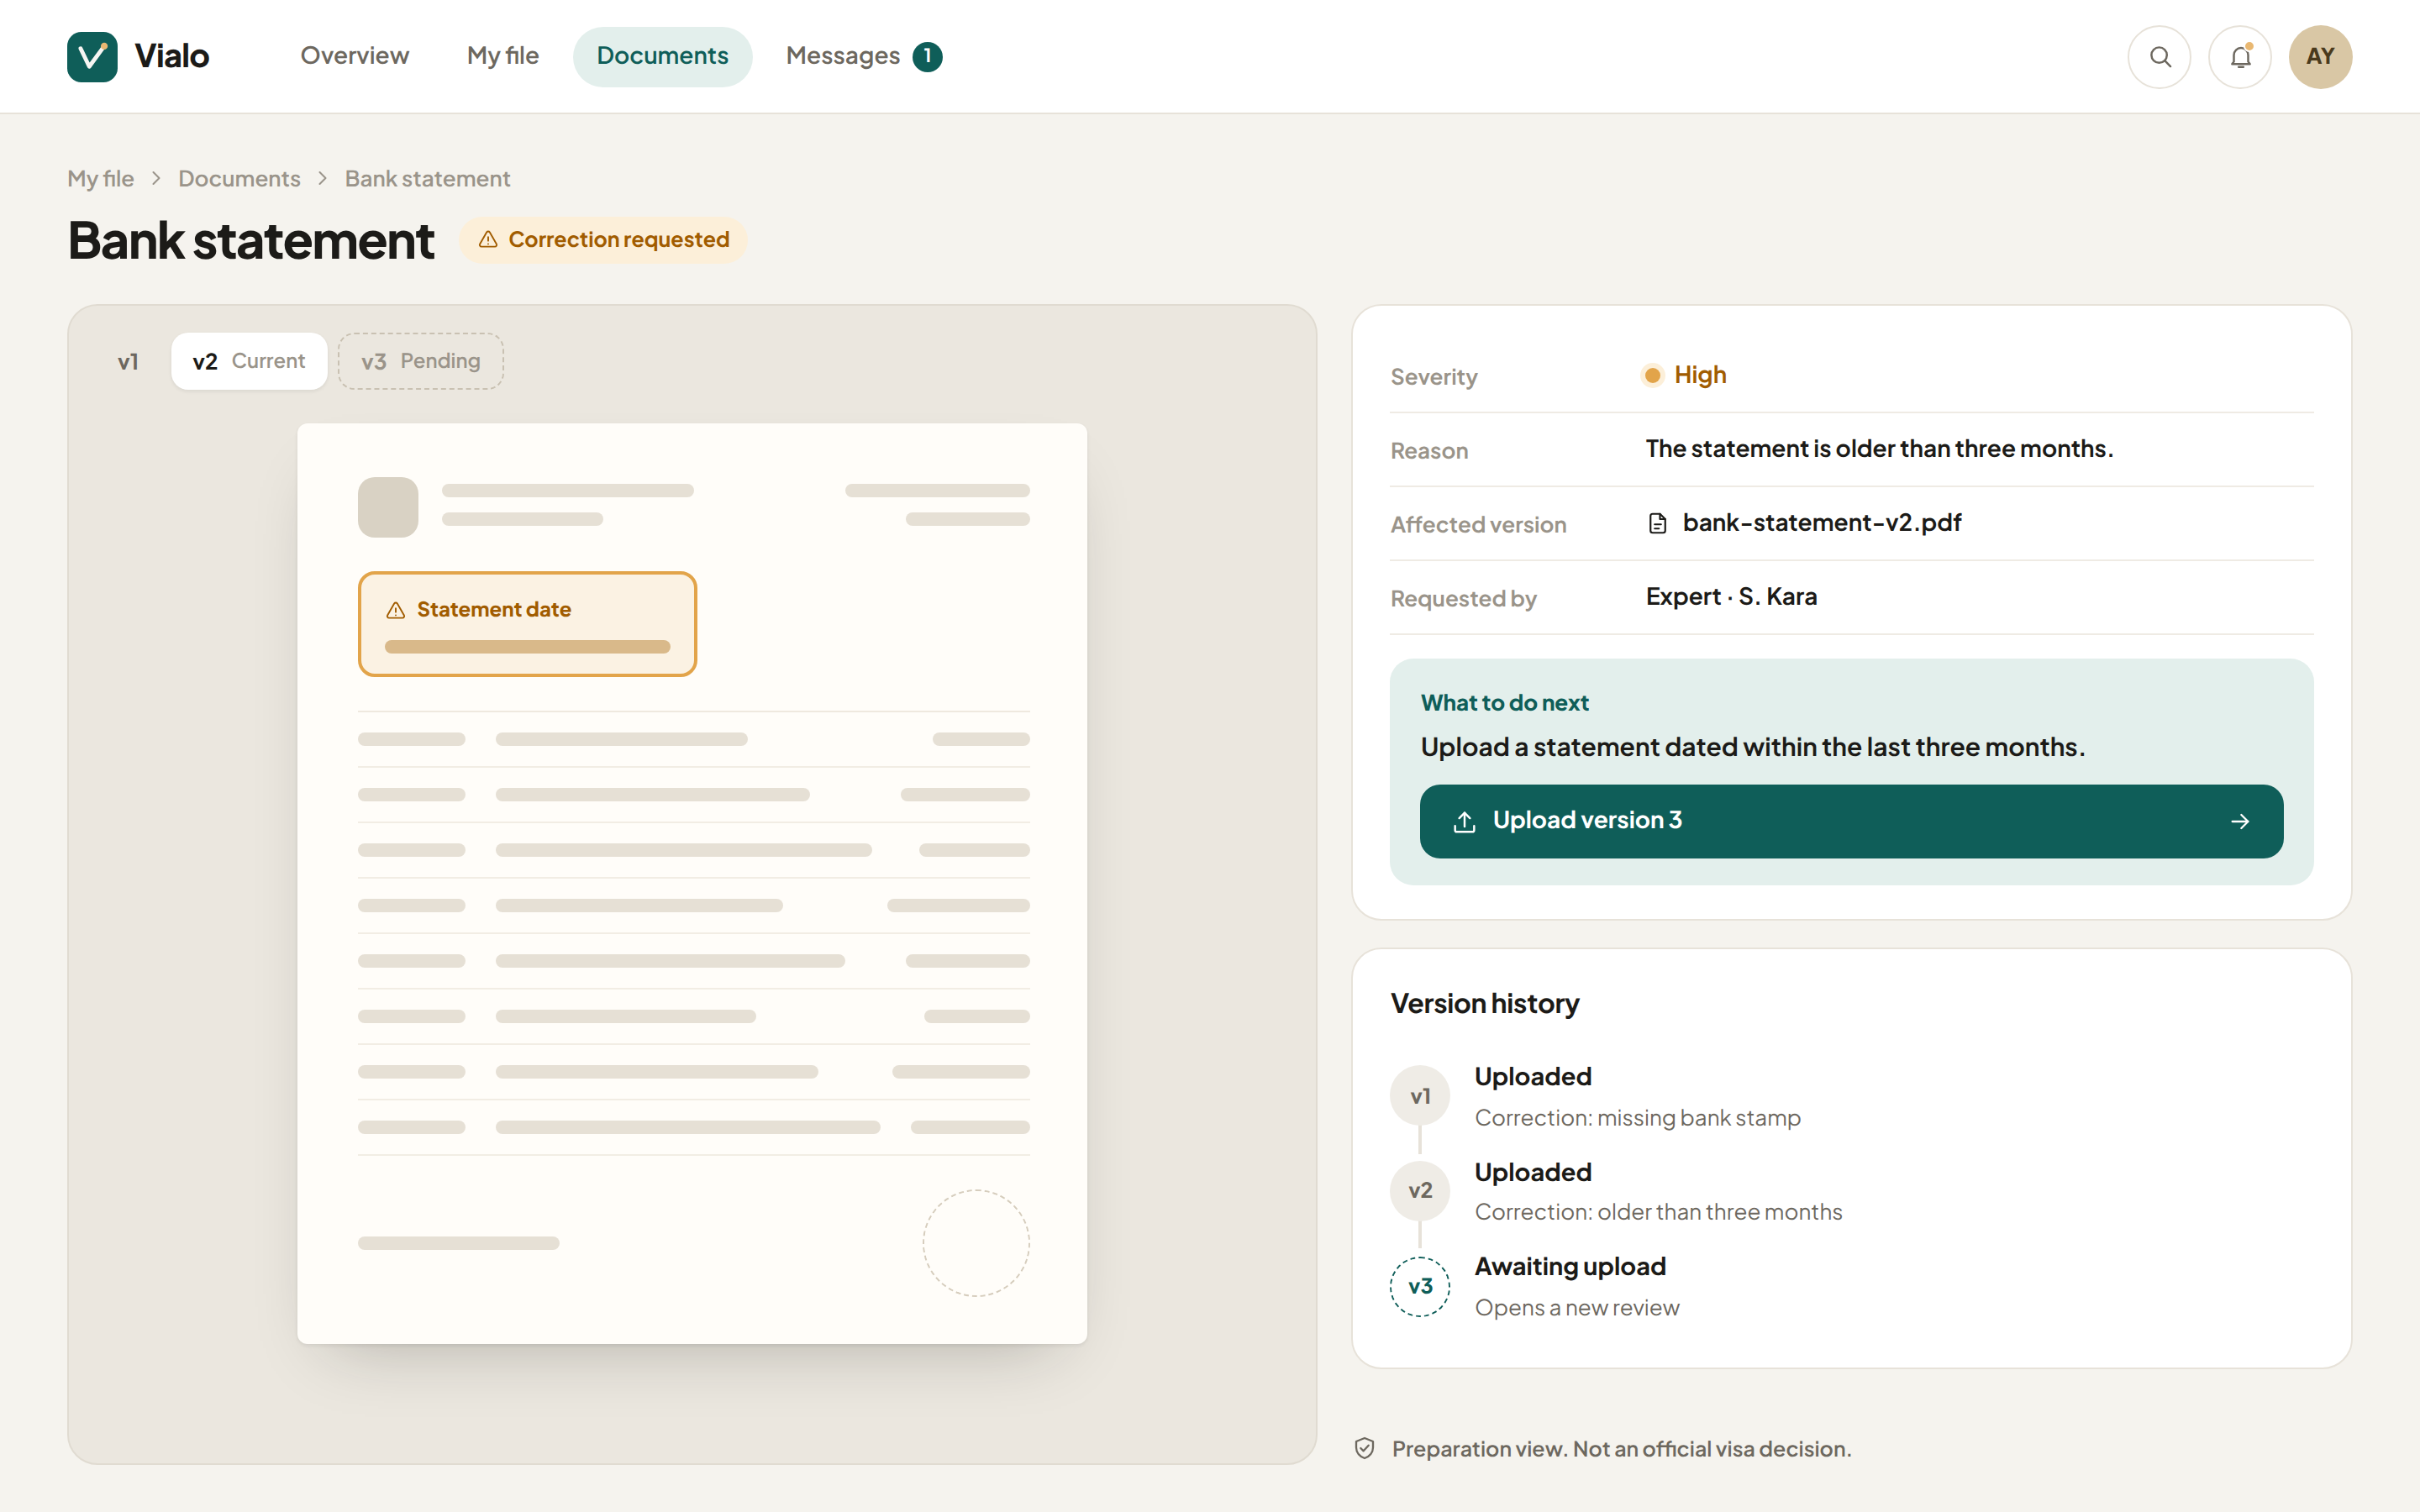Click the Bank statement breadcrumb
The image size is (2420, 1512).
(x=428, y=179)
